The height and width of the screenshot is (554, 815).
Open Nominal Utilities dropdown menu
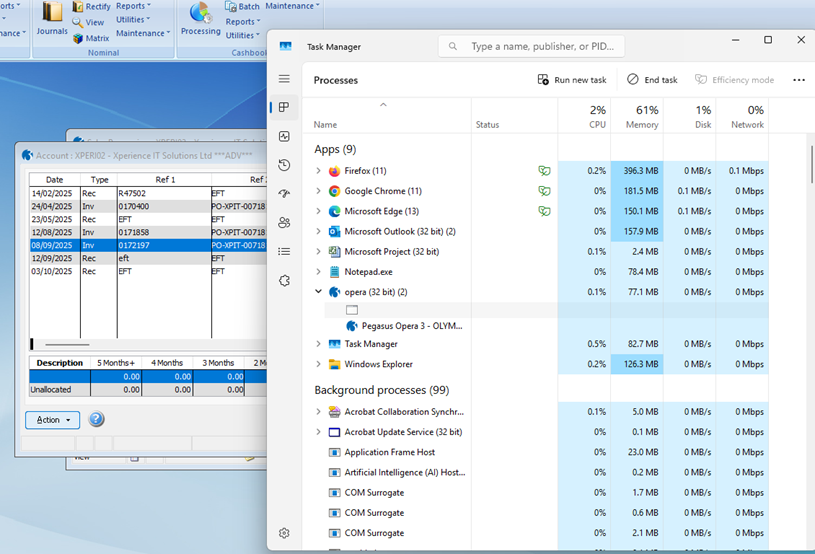pos(133,20)
